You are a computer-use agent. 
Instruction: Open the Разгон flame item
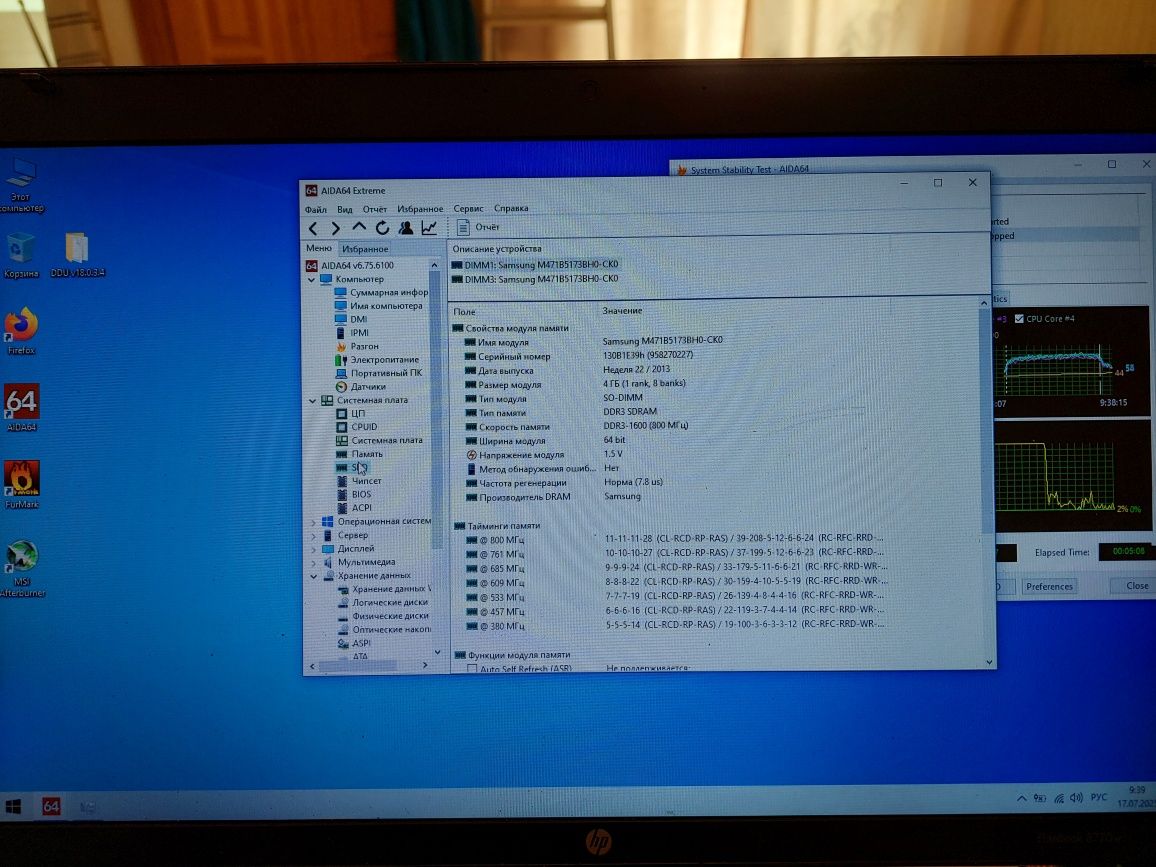[358, 346]
